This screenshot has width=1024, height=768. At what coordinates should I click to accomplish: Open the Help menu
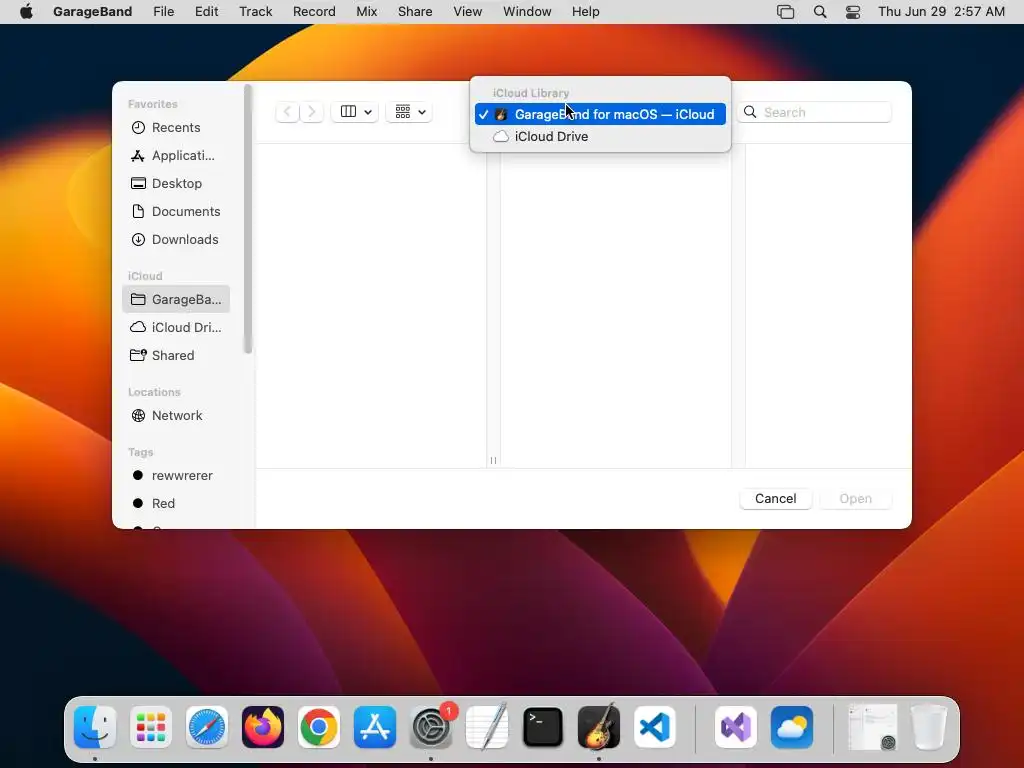pyautogui.click(x=585, y=12)
